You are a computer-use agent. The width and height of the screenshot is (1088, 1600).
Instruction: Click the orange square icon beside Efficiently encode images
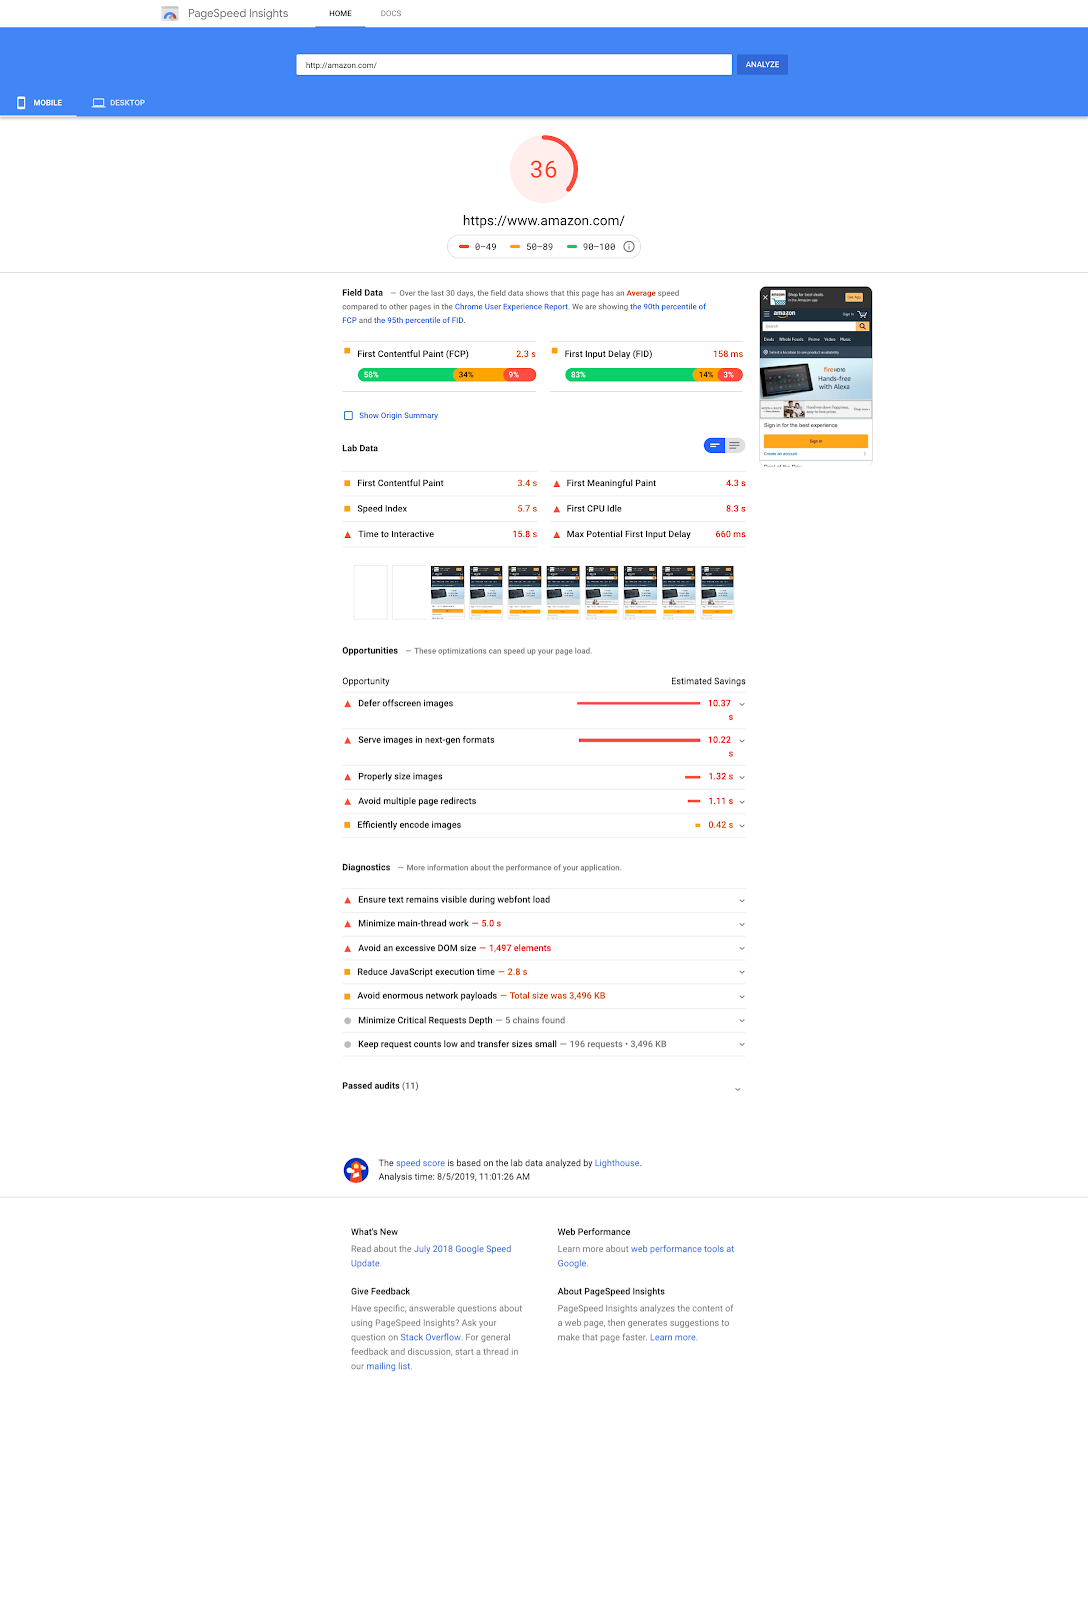pyautogui.click(x=348, y=825)
